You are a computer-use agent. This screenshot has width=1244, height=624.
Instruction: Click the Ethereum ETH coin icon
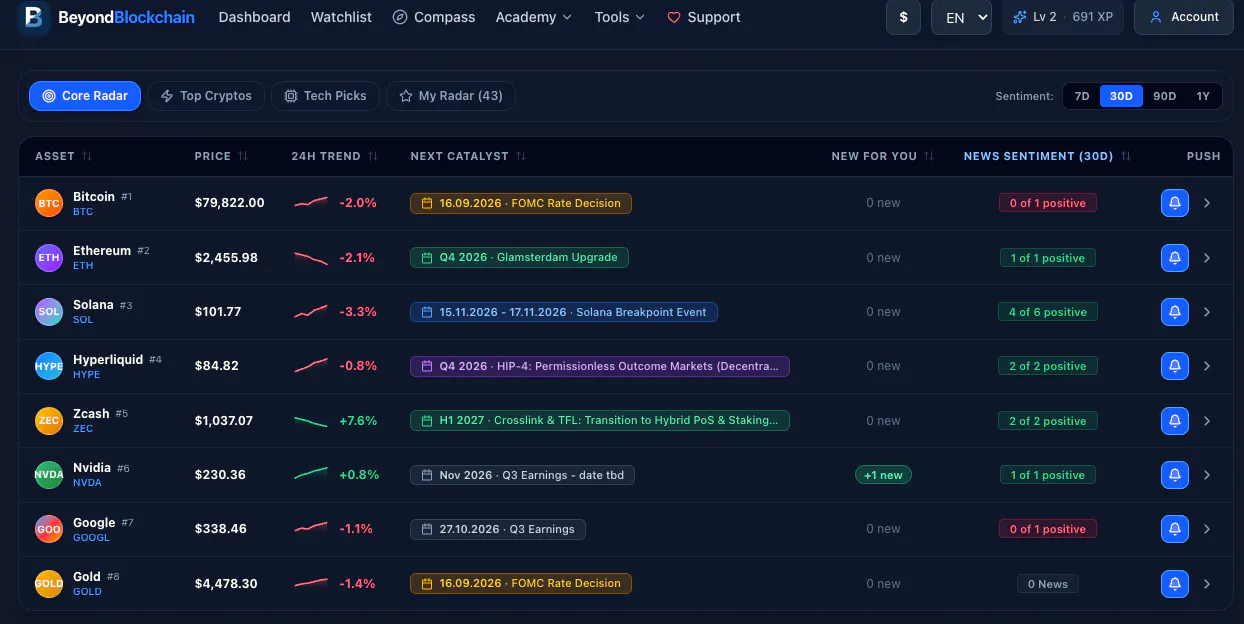tap(49, 258)
